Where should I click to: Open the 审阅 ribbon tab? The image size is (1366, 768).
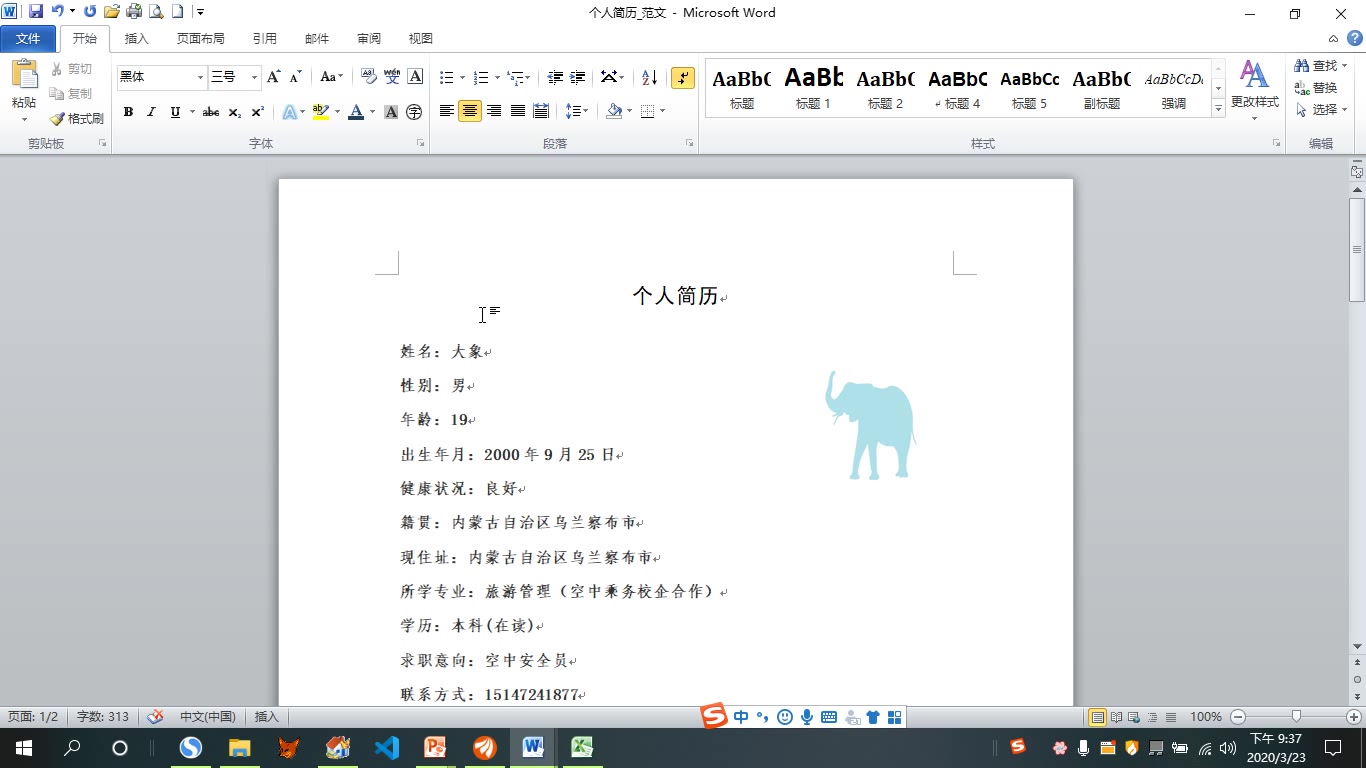pyautogui.click(x=368, y=38)
